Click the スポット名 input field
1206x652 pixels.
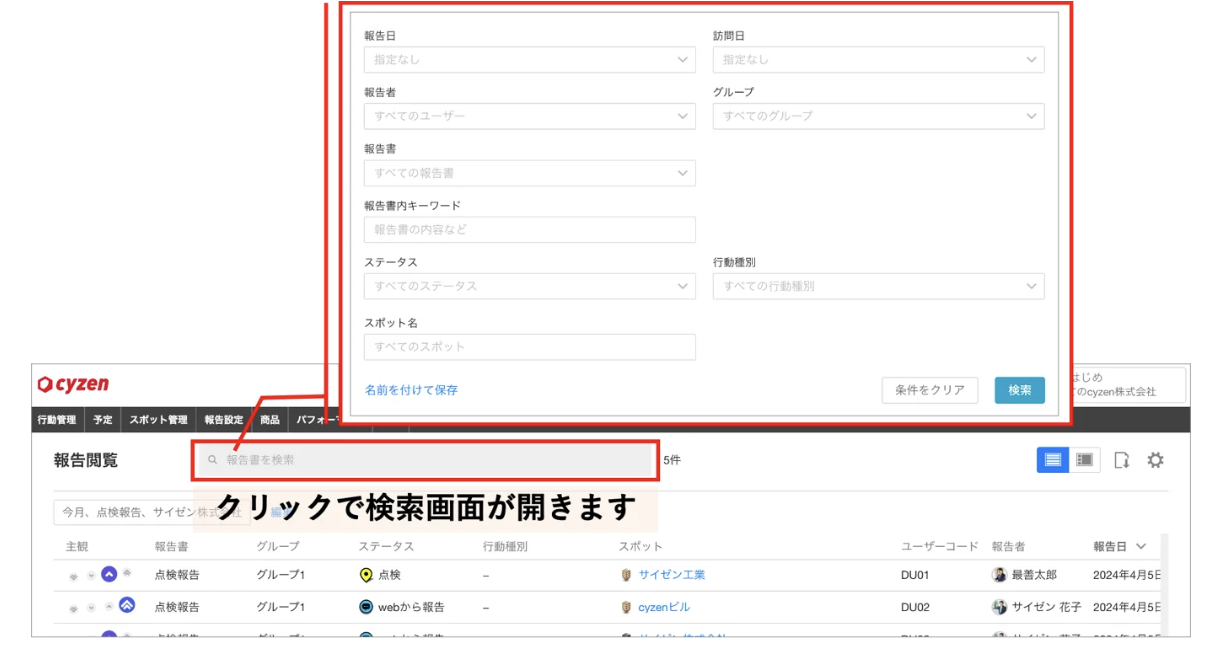click(x=530, y=347)
